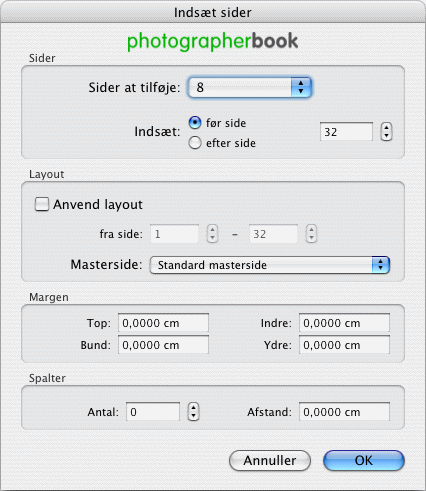Screen dimensions: 426x491
Task: Select the før side radio button
Action: (195, 123)
